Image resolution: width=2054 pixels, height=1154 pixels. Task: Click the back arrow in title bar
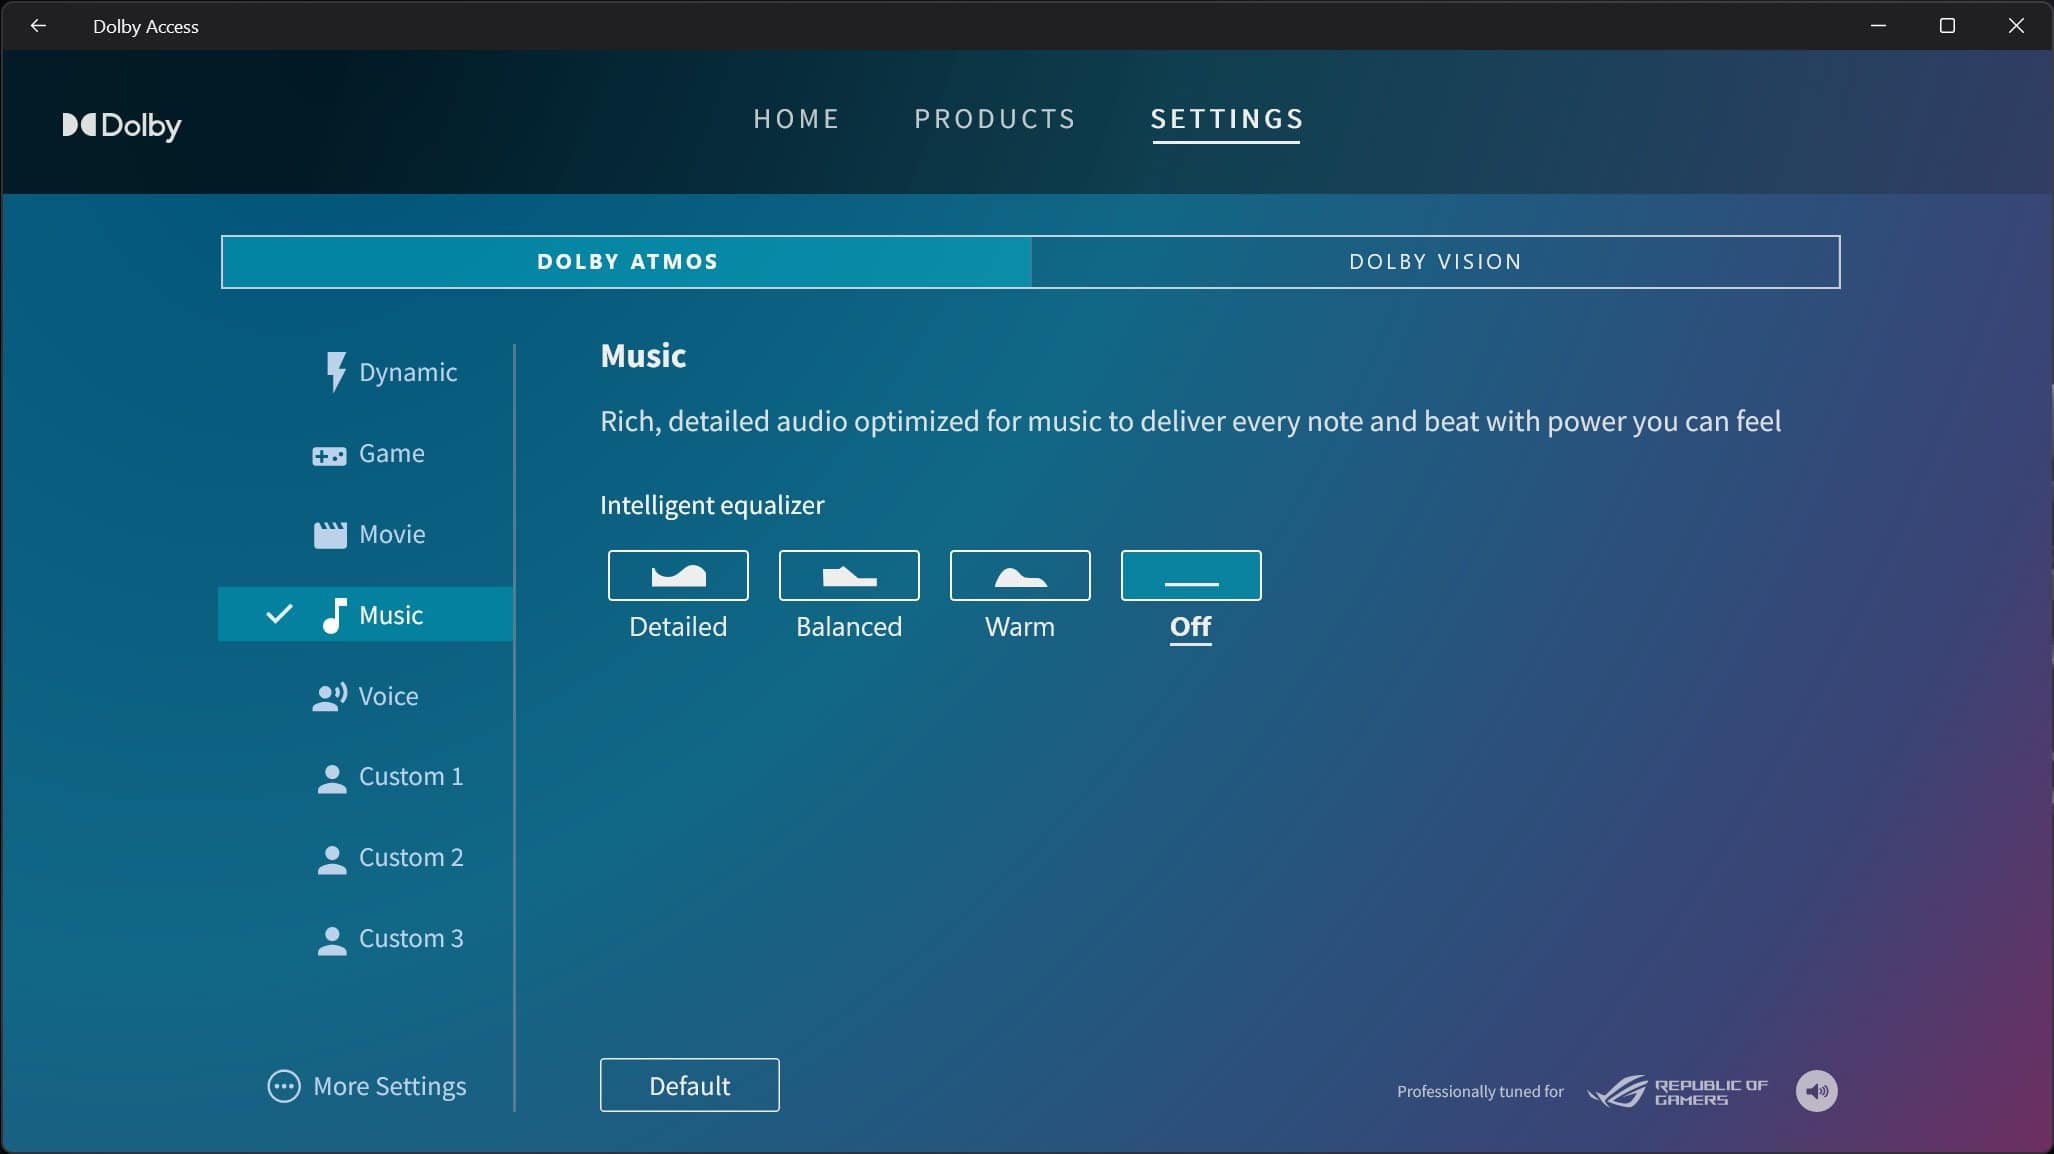(38, 26)
